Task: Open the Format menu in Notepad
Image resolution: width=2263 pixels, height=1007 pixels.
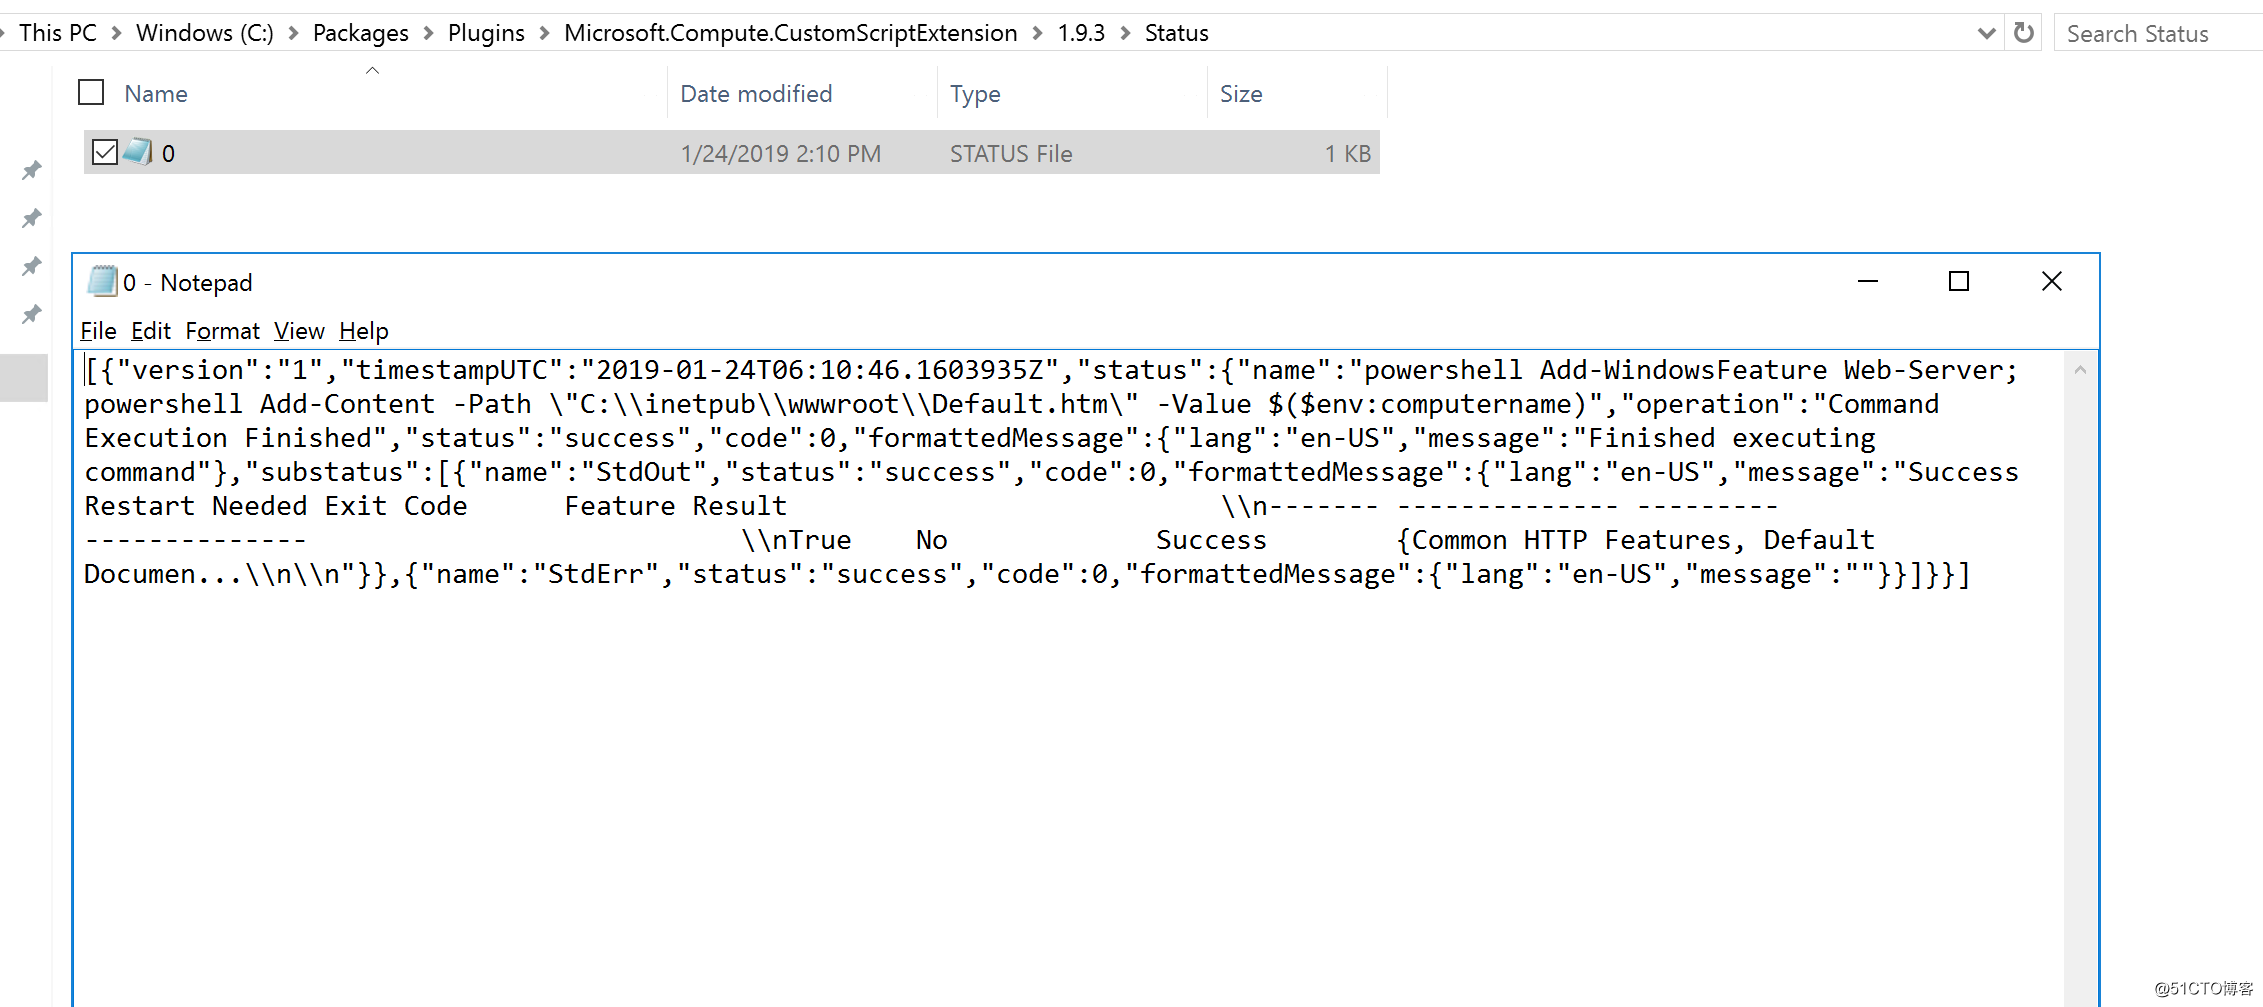Action: point(222,331)
